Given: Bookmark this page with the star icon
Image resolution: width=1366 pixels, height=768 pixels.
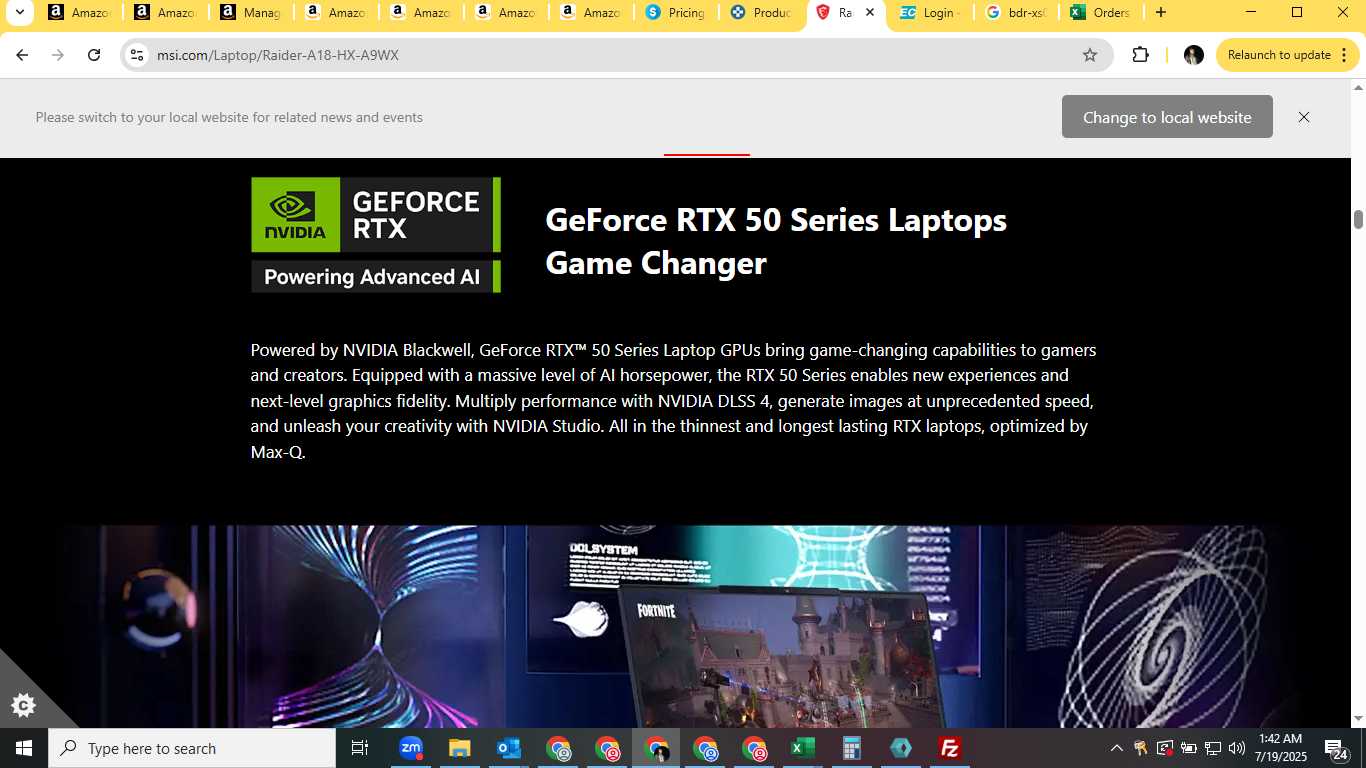Looking at the screenshot, I should (x=1090, y=55).
